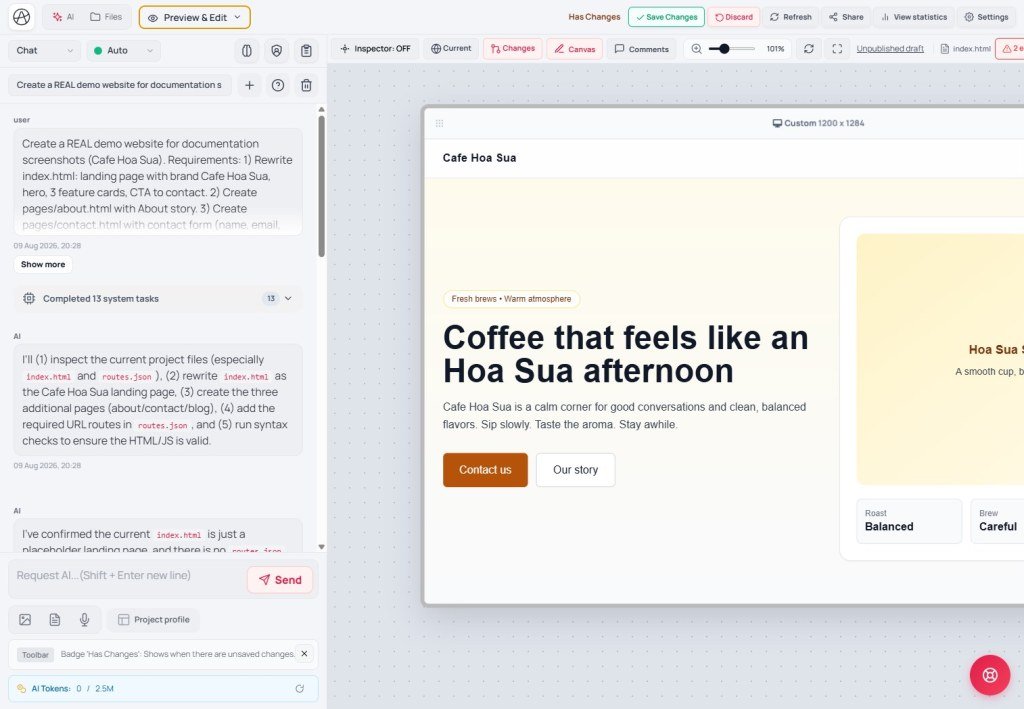Switch to the Files tab
The image size is (1024, 709).
[x=106, y=17]
